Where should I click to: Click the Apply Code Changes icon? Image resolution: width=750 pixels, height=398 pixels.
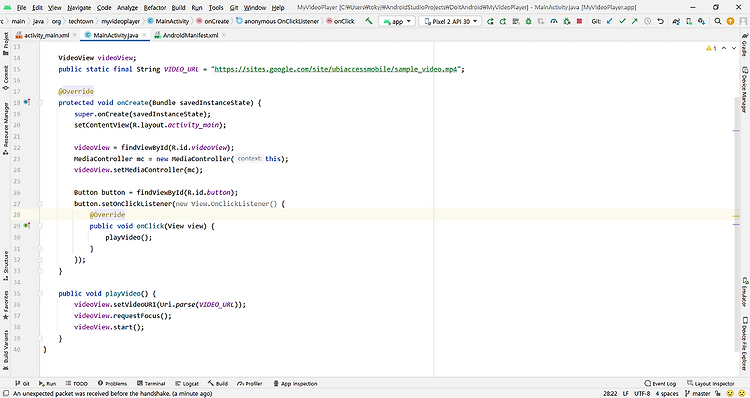(516, 21)
